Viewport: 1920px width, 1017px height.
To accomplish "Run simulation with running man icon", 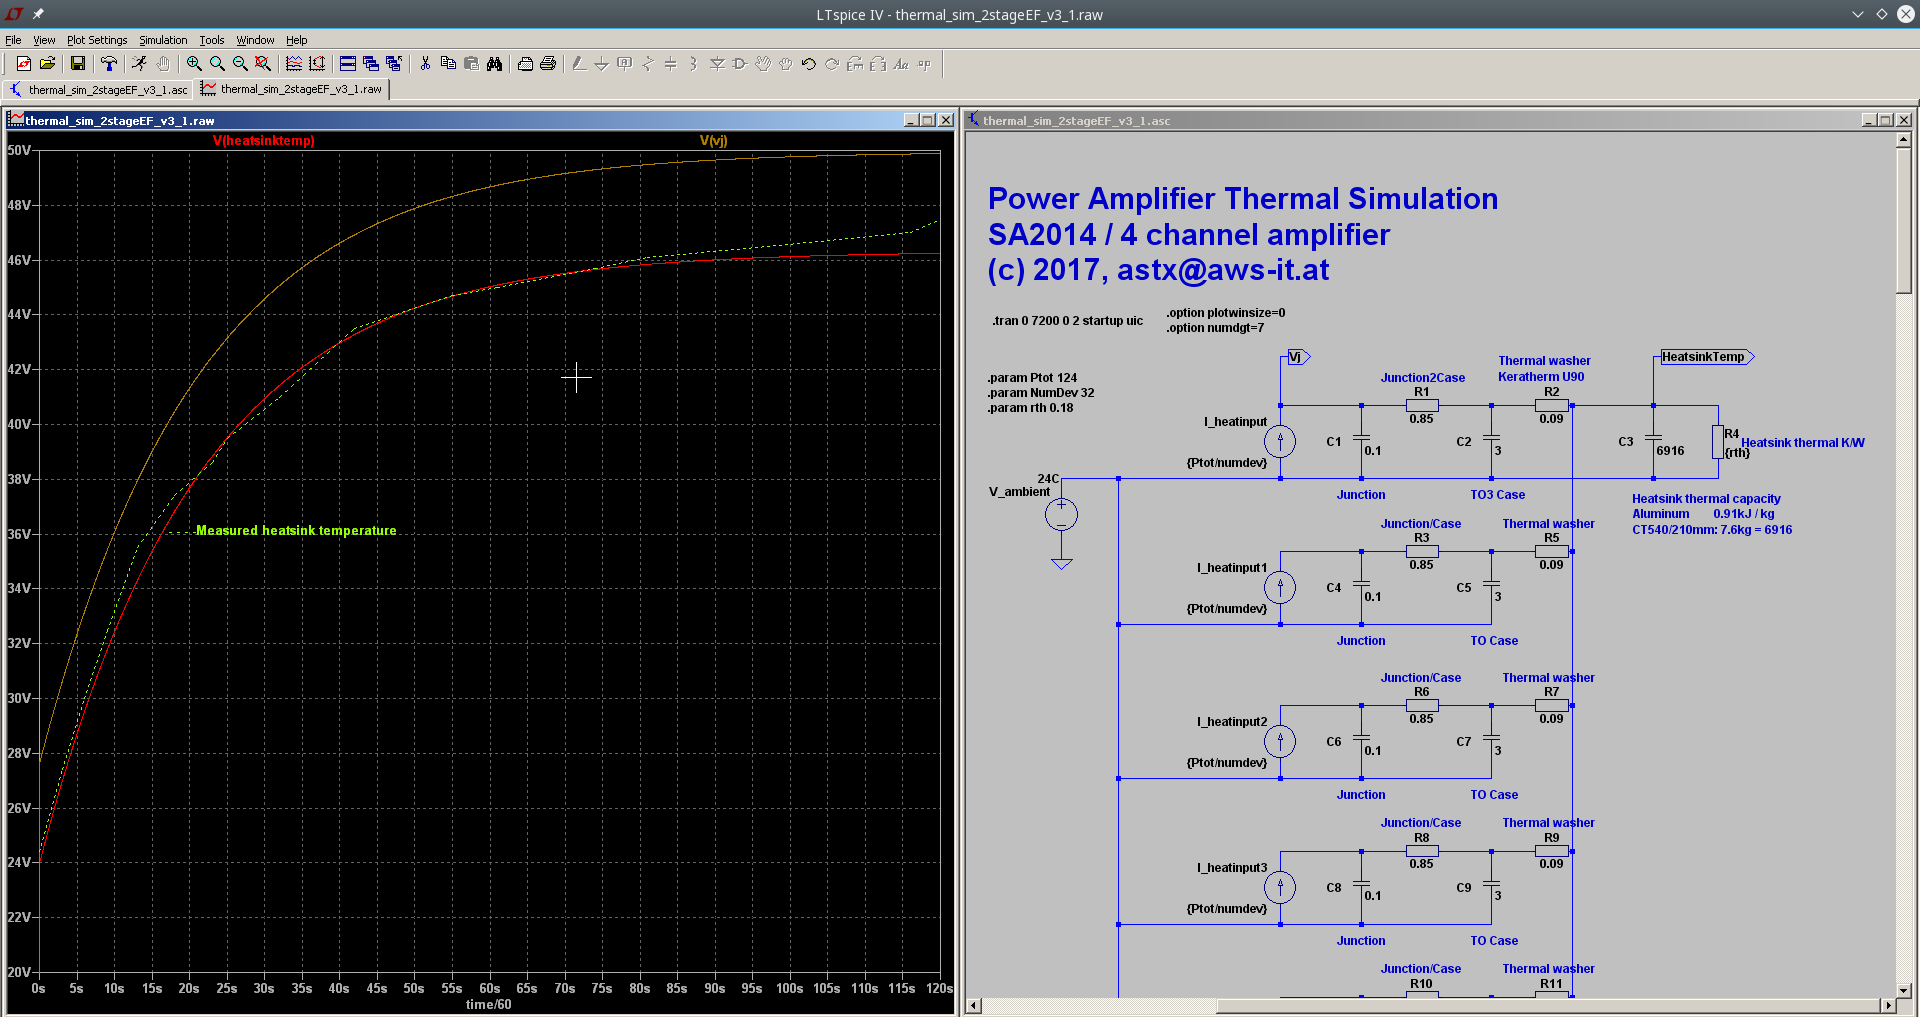I will pos(140,64).
